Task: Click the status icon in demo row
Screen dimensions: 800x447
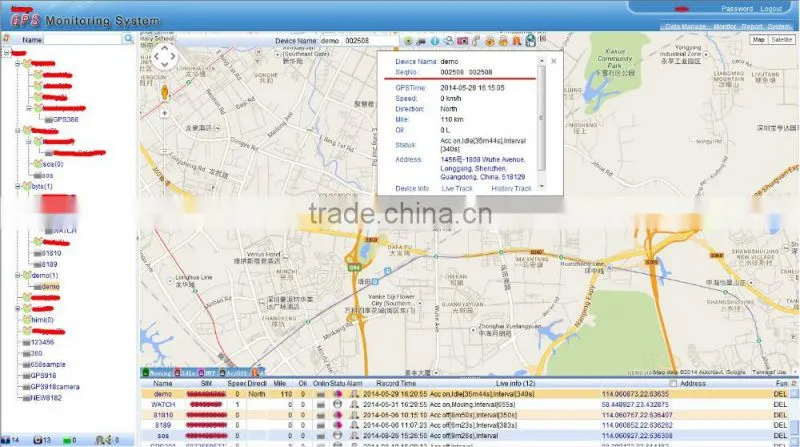Action: click(337, 394)
